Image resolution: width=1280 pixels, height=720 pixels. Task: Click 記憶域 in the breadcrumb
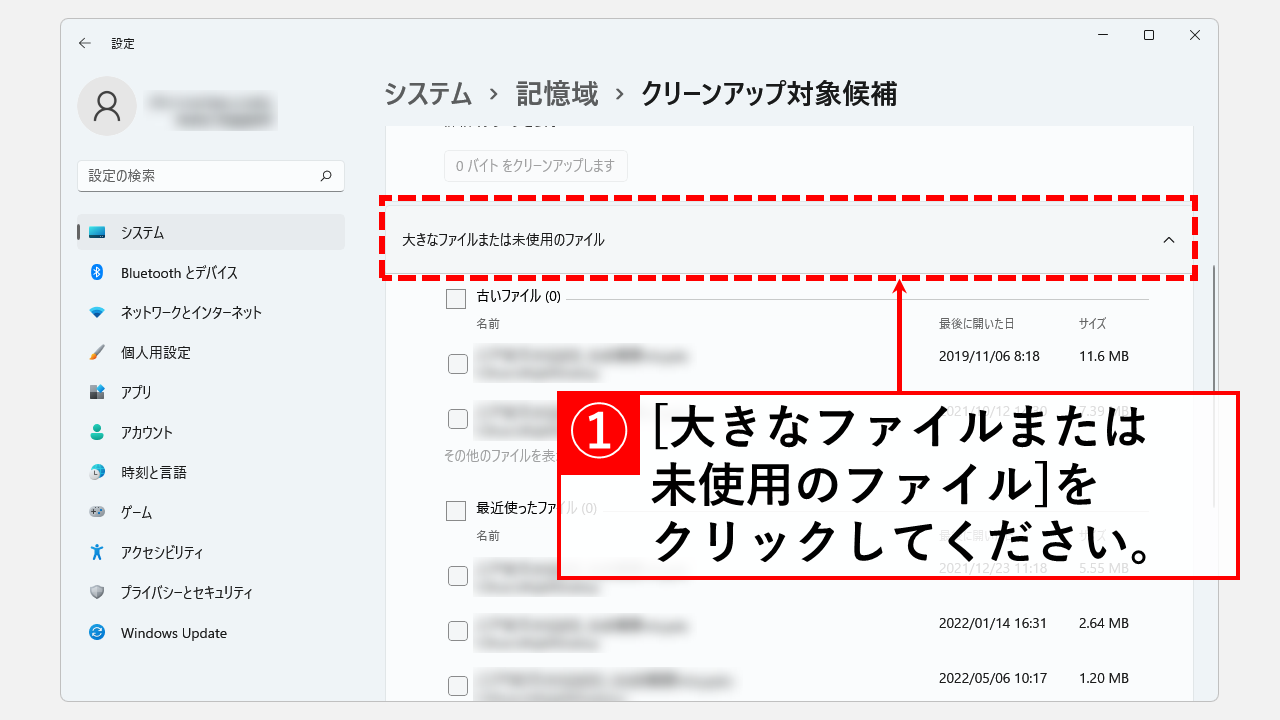(557, 94)
